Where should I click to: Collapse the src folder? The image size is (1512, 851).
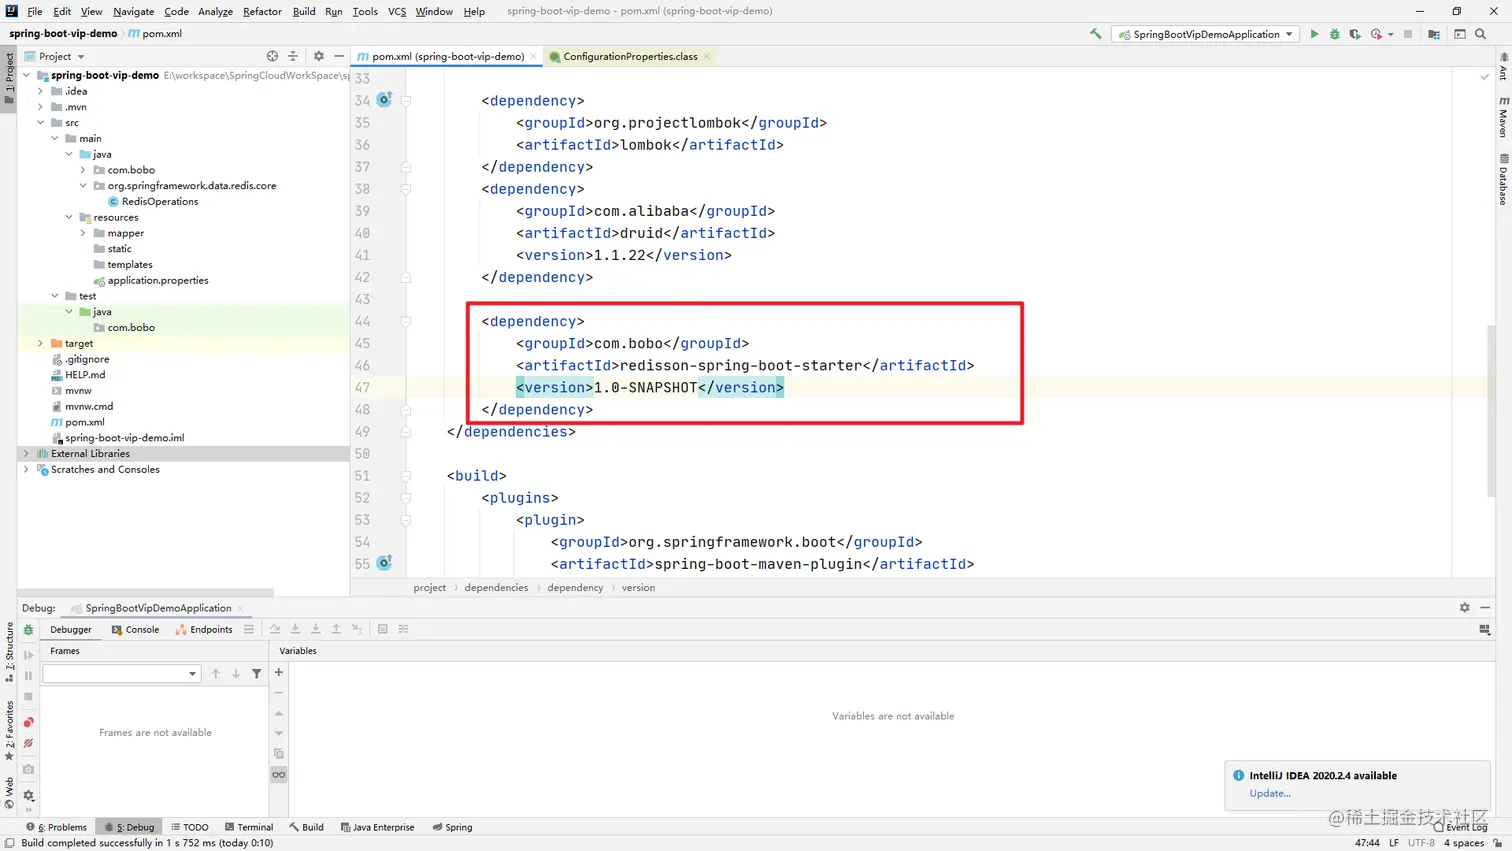pos(41,123)
